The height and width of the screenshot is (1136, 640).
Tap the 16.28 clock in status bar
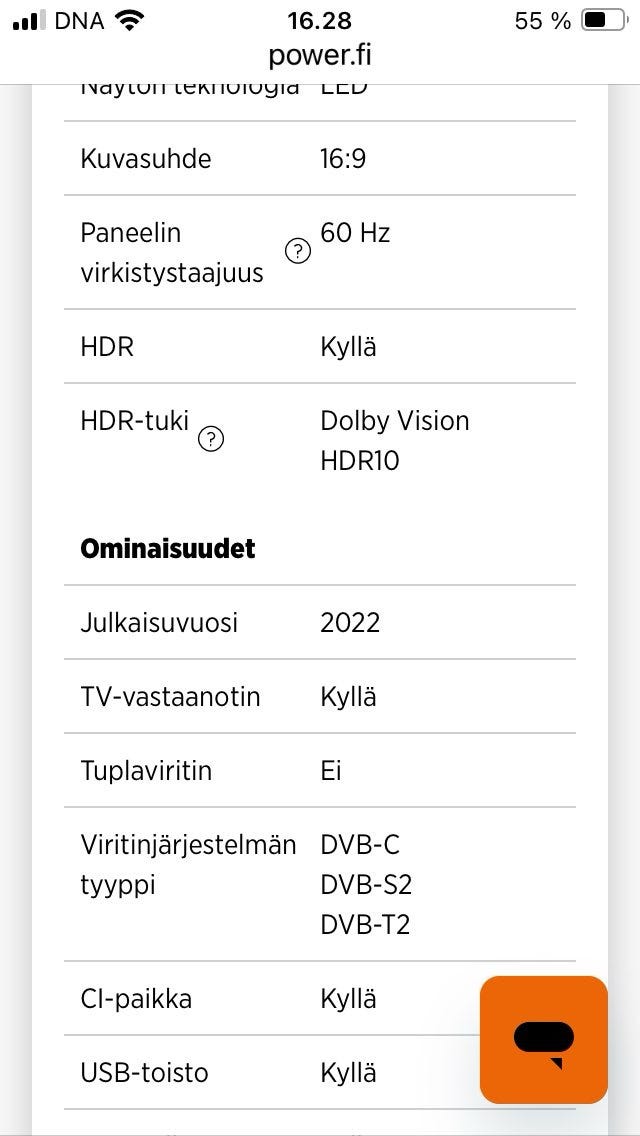(319, 20)
